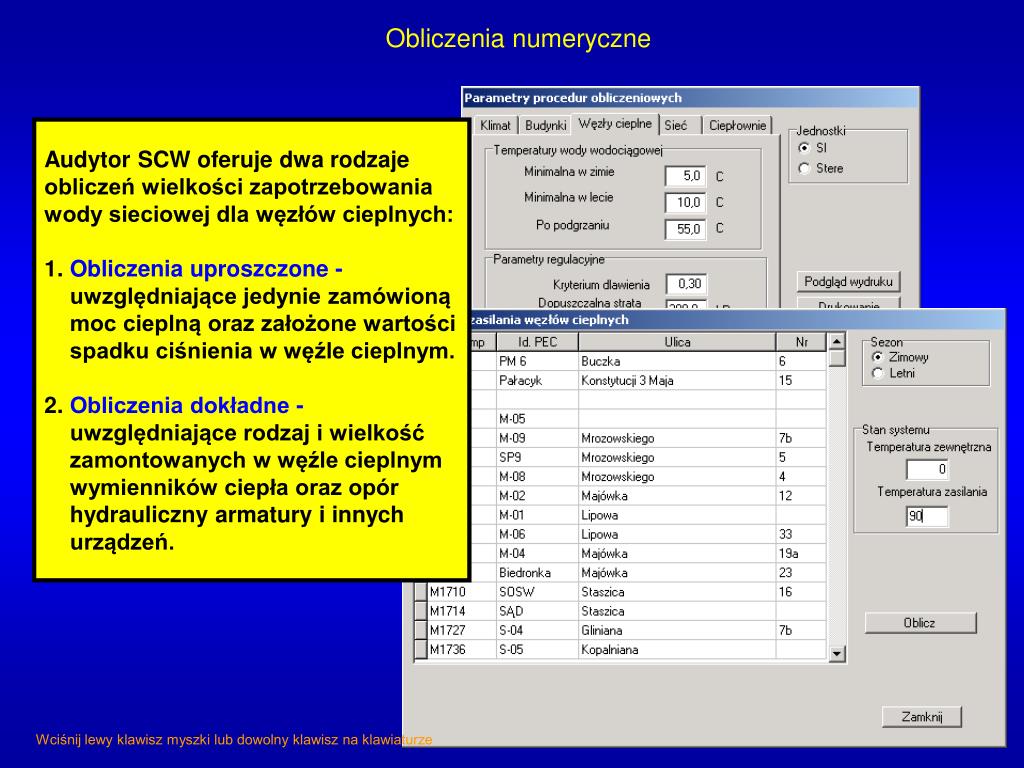Select the M1714 cell

[x=462, y=611]
